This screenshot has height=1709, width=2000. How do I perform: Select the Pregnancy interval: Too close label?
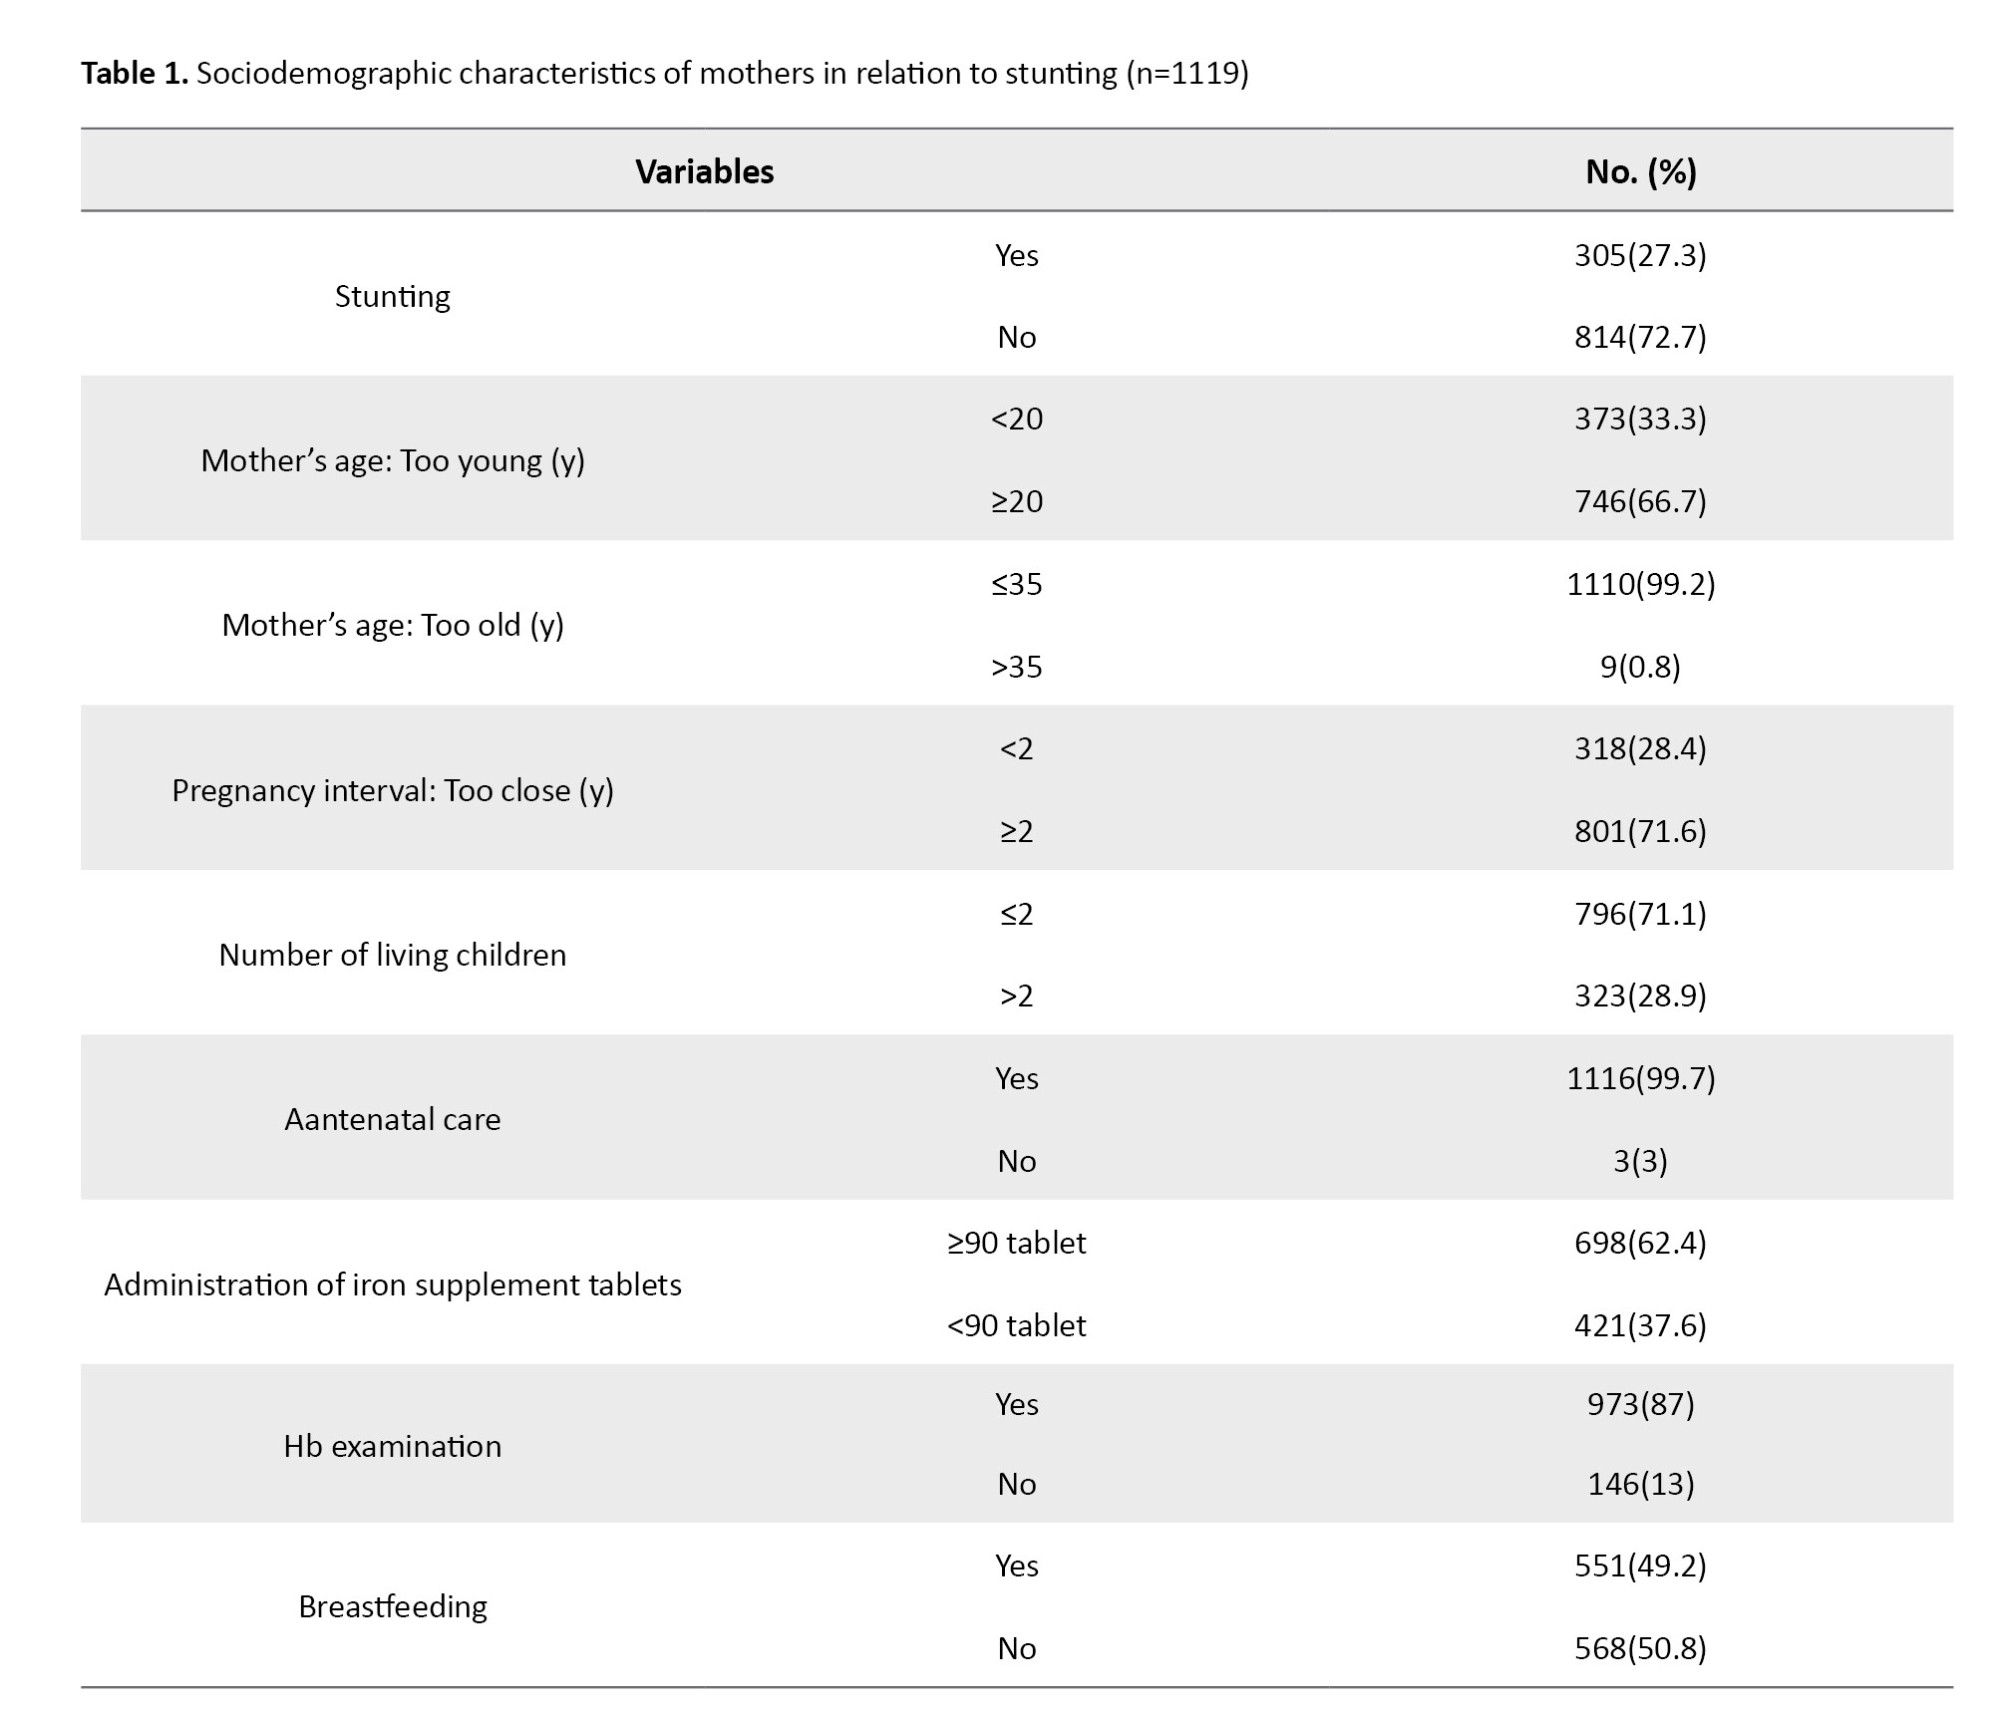click(x=392, y=790)
